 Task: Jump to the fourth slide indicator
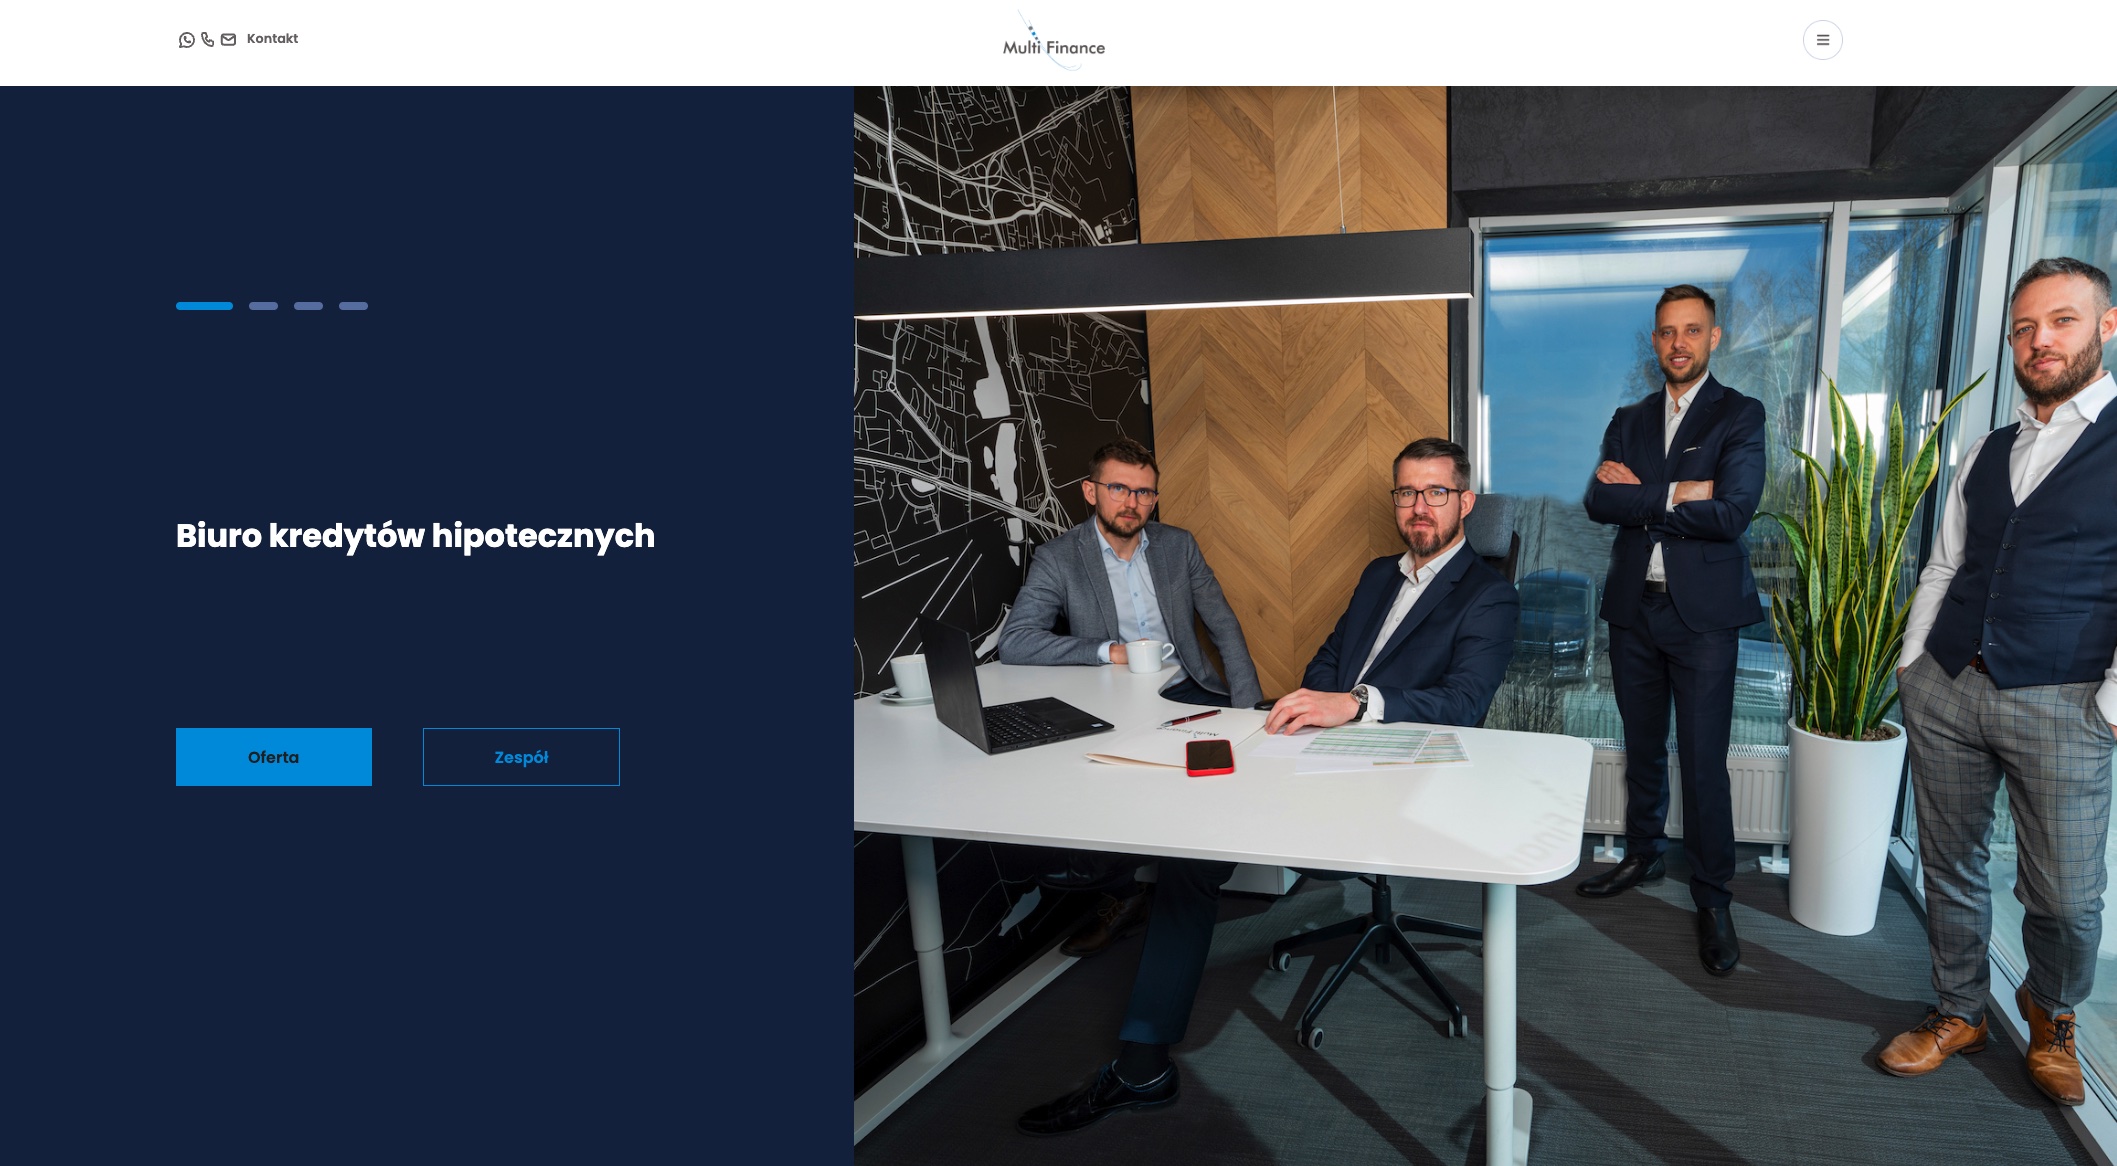353,306
